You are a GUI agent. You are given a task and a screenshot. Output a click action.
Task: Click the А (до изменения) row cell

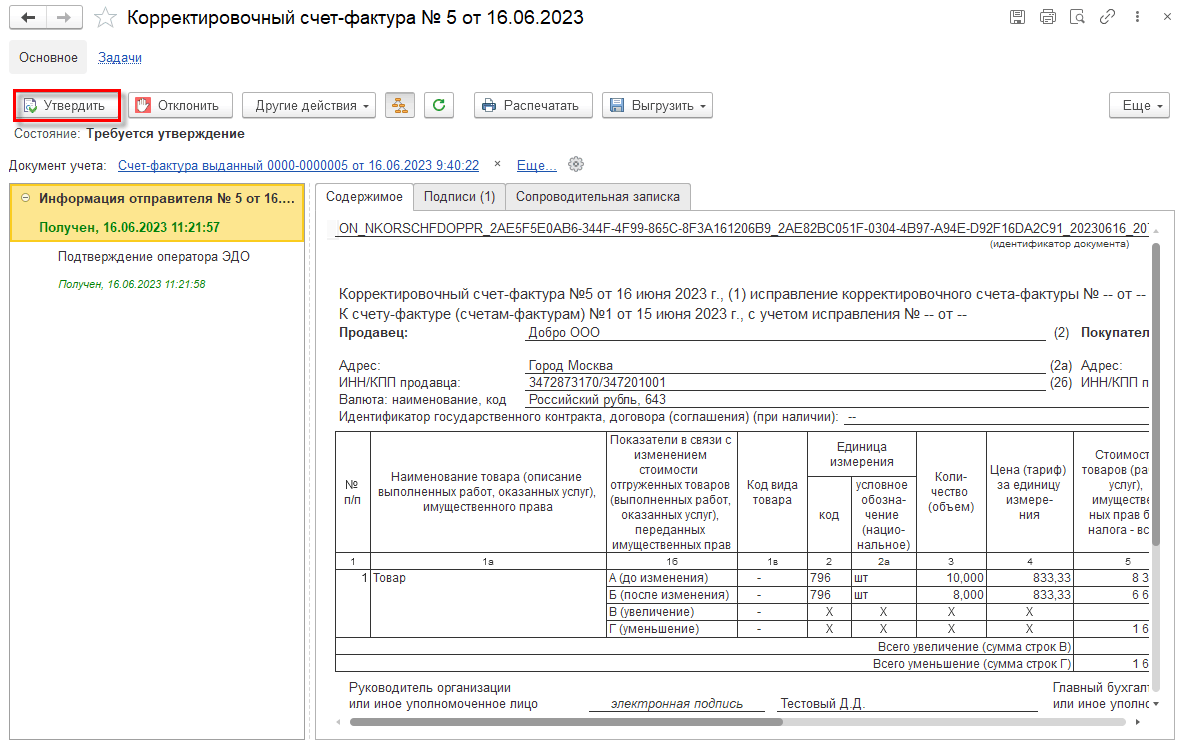672,578
